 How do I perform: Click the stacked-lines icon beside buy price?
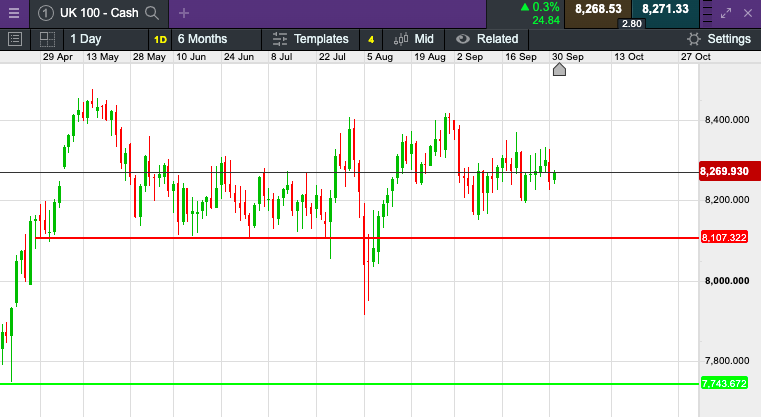click(707, 13)
